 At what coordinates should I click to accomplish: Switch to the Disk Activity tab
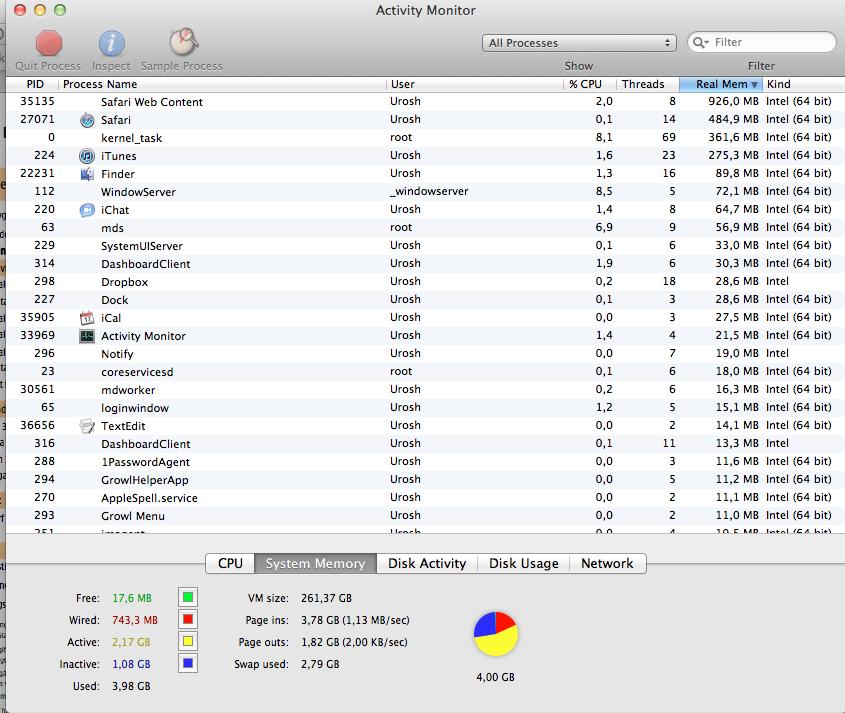pyautogui.click(x=427, y=564)
